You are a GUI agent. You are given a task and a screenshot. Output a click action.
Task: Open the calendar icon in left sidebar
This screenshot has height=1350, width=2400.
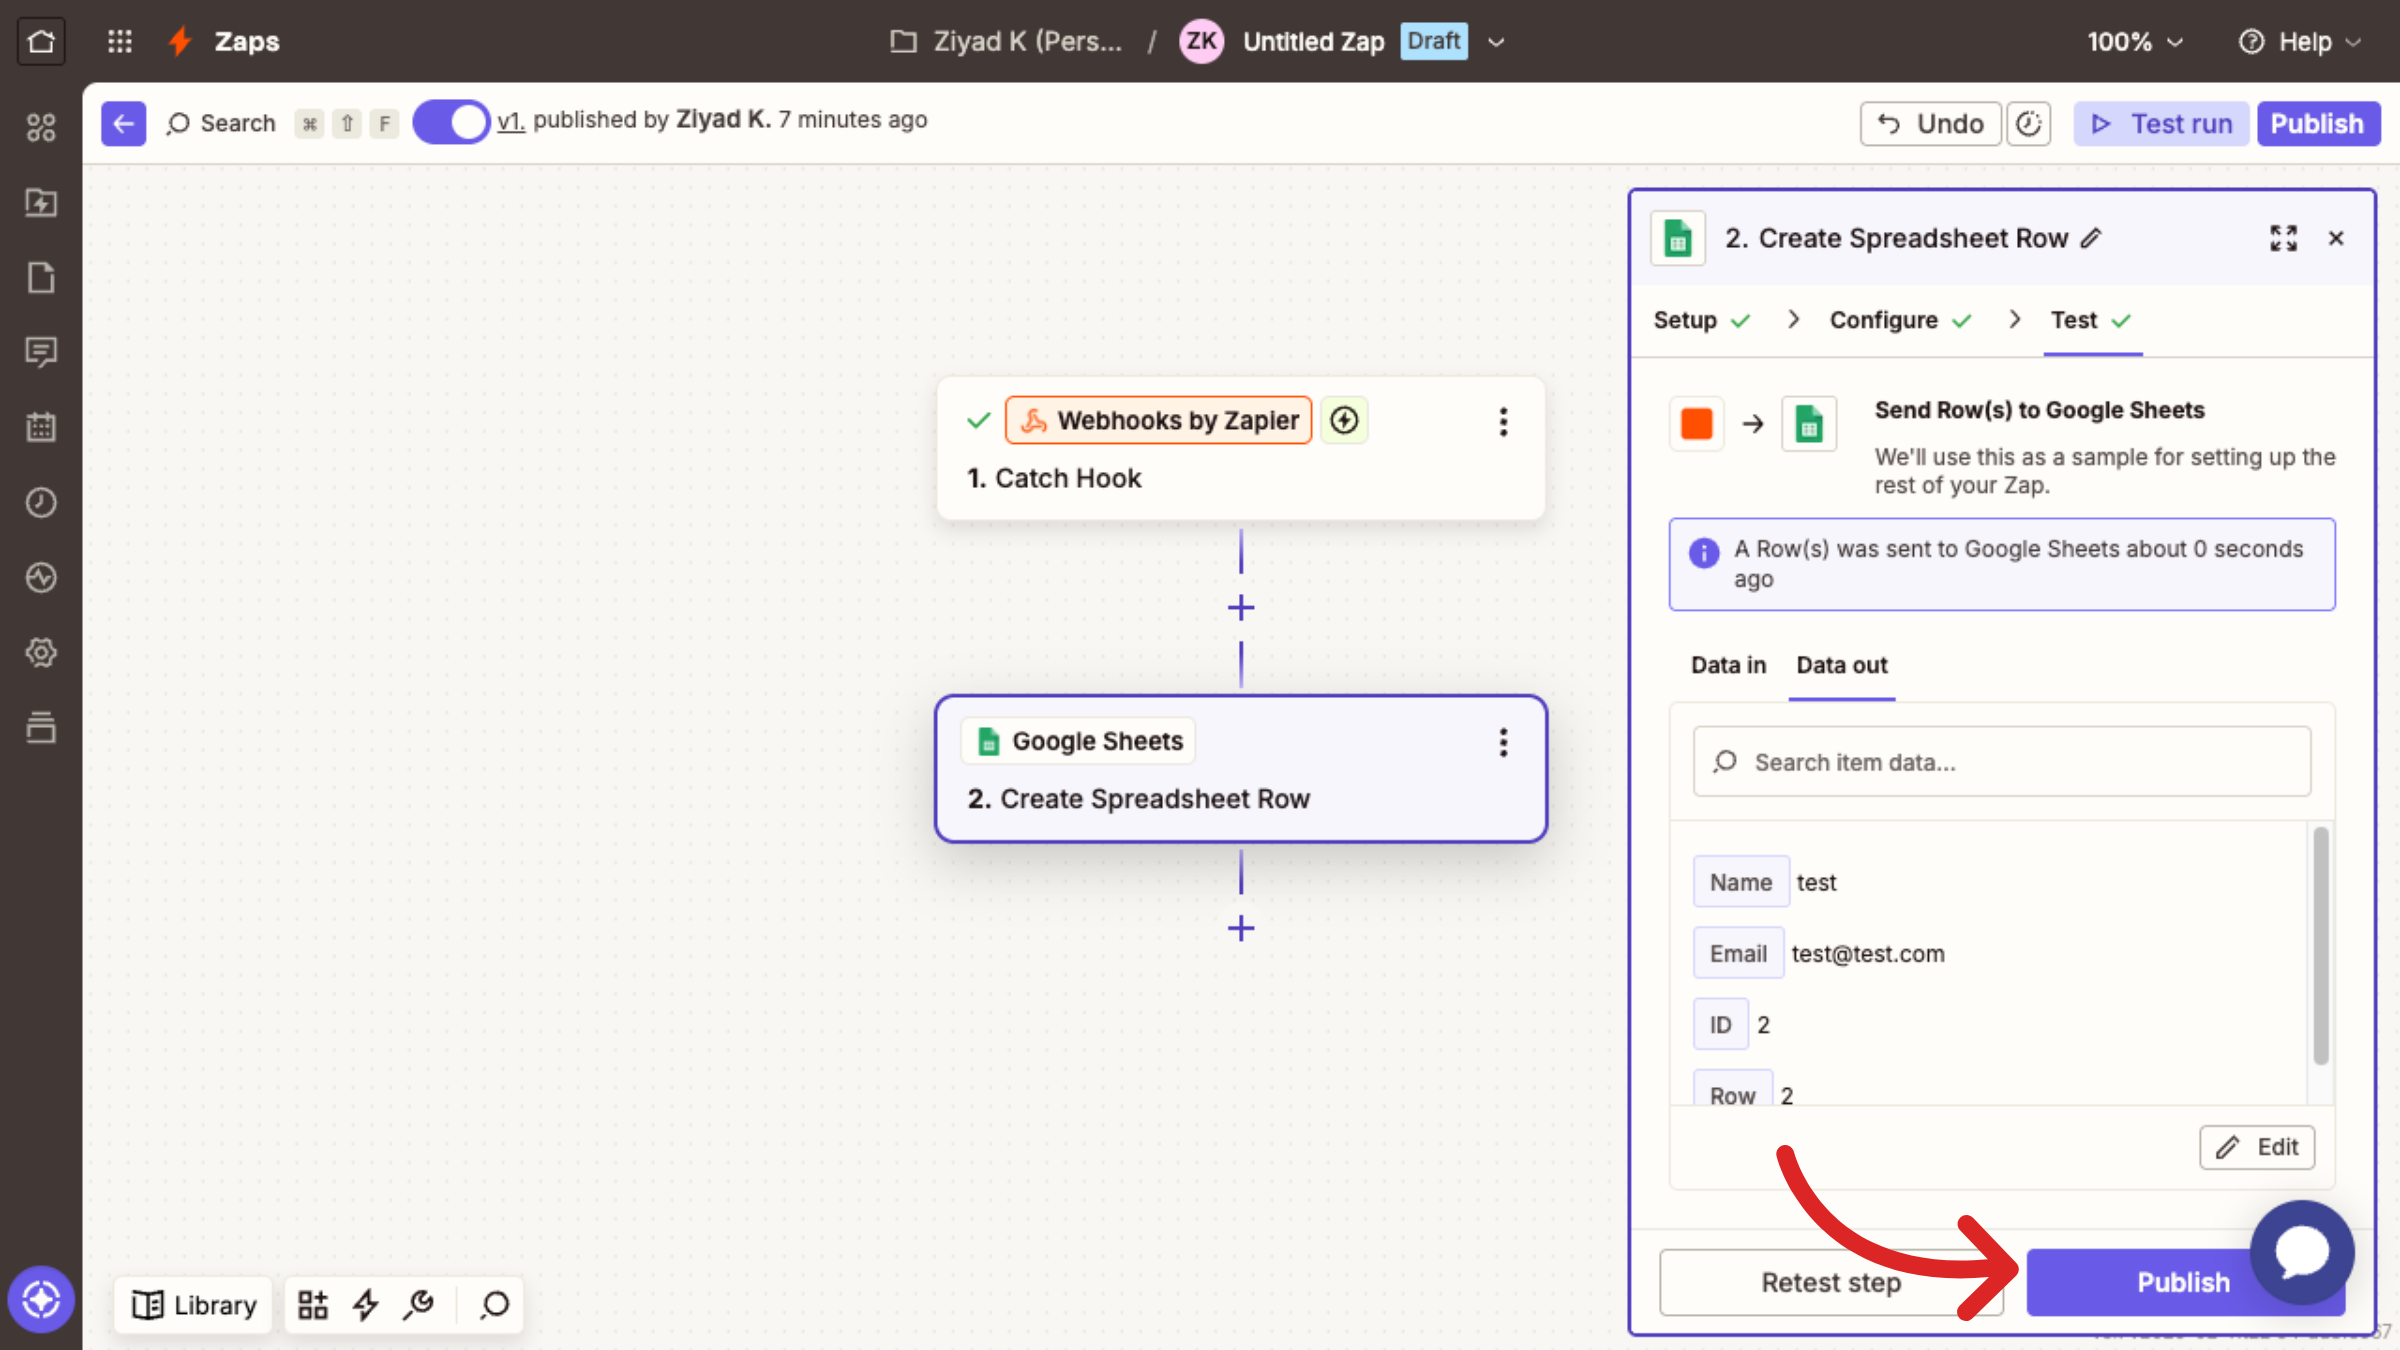pyautogui.click(x=41, y=427)
